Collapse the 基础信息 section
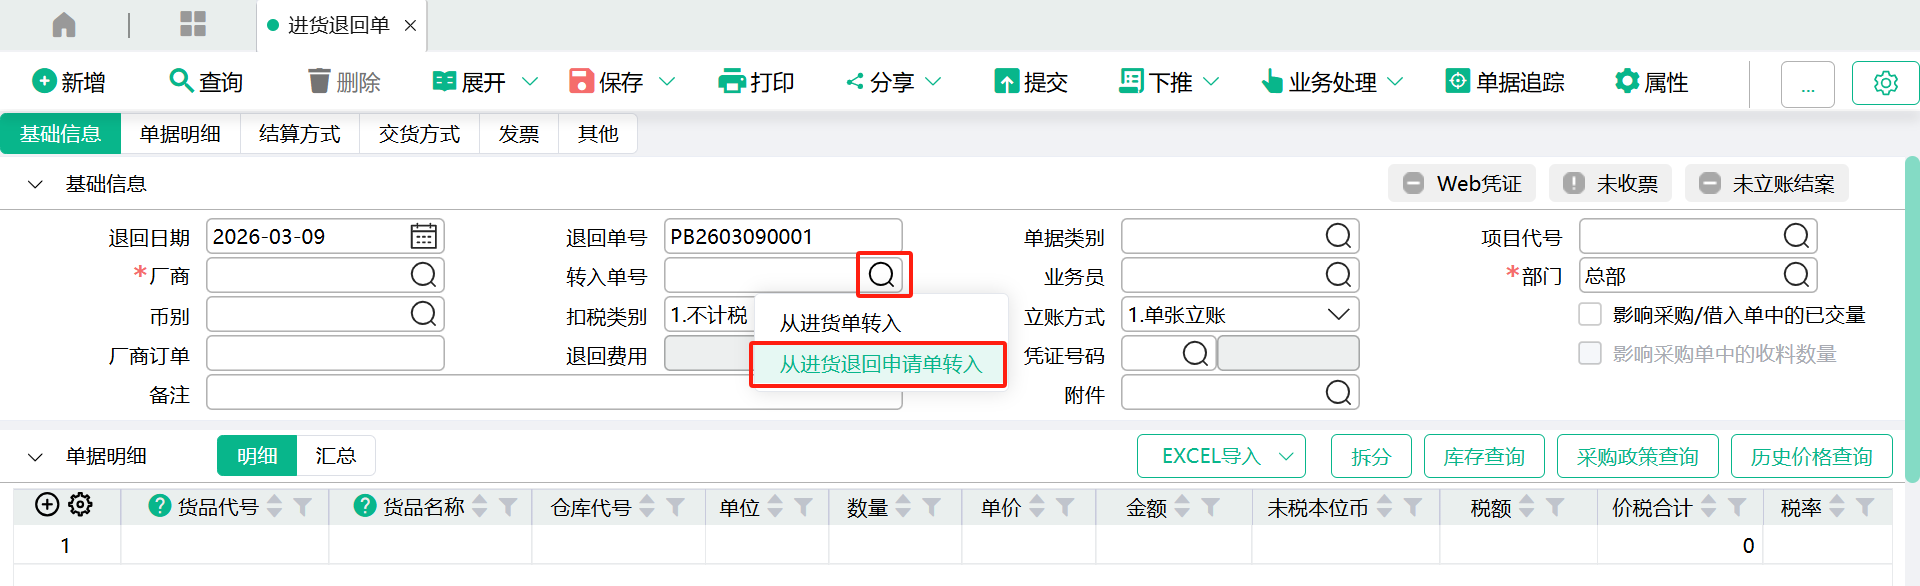The width and height of the screenshot is (1920, 586). (x=35, y=184)
